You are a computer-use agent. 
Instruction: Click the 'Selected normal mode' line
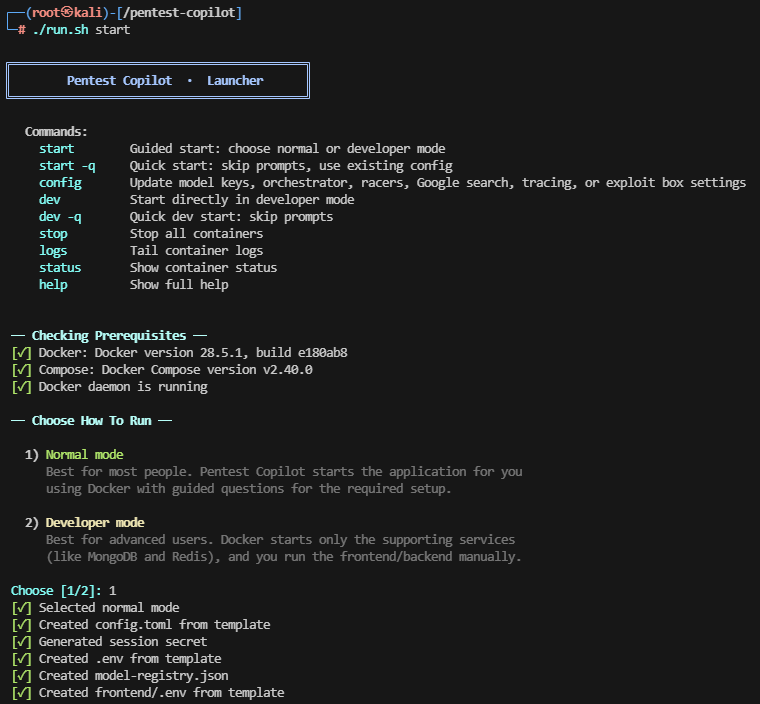pyautogui.click(x=109, y=608)
